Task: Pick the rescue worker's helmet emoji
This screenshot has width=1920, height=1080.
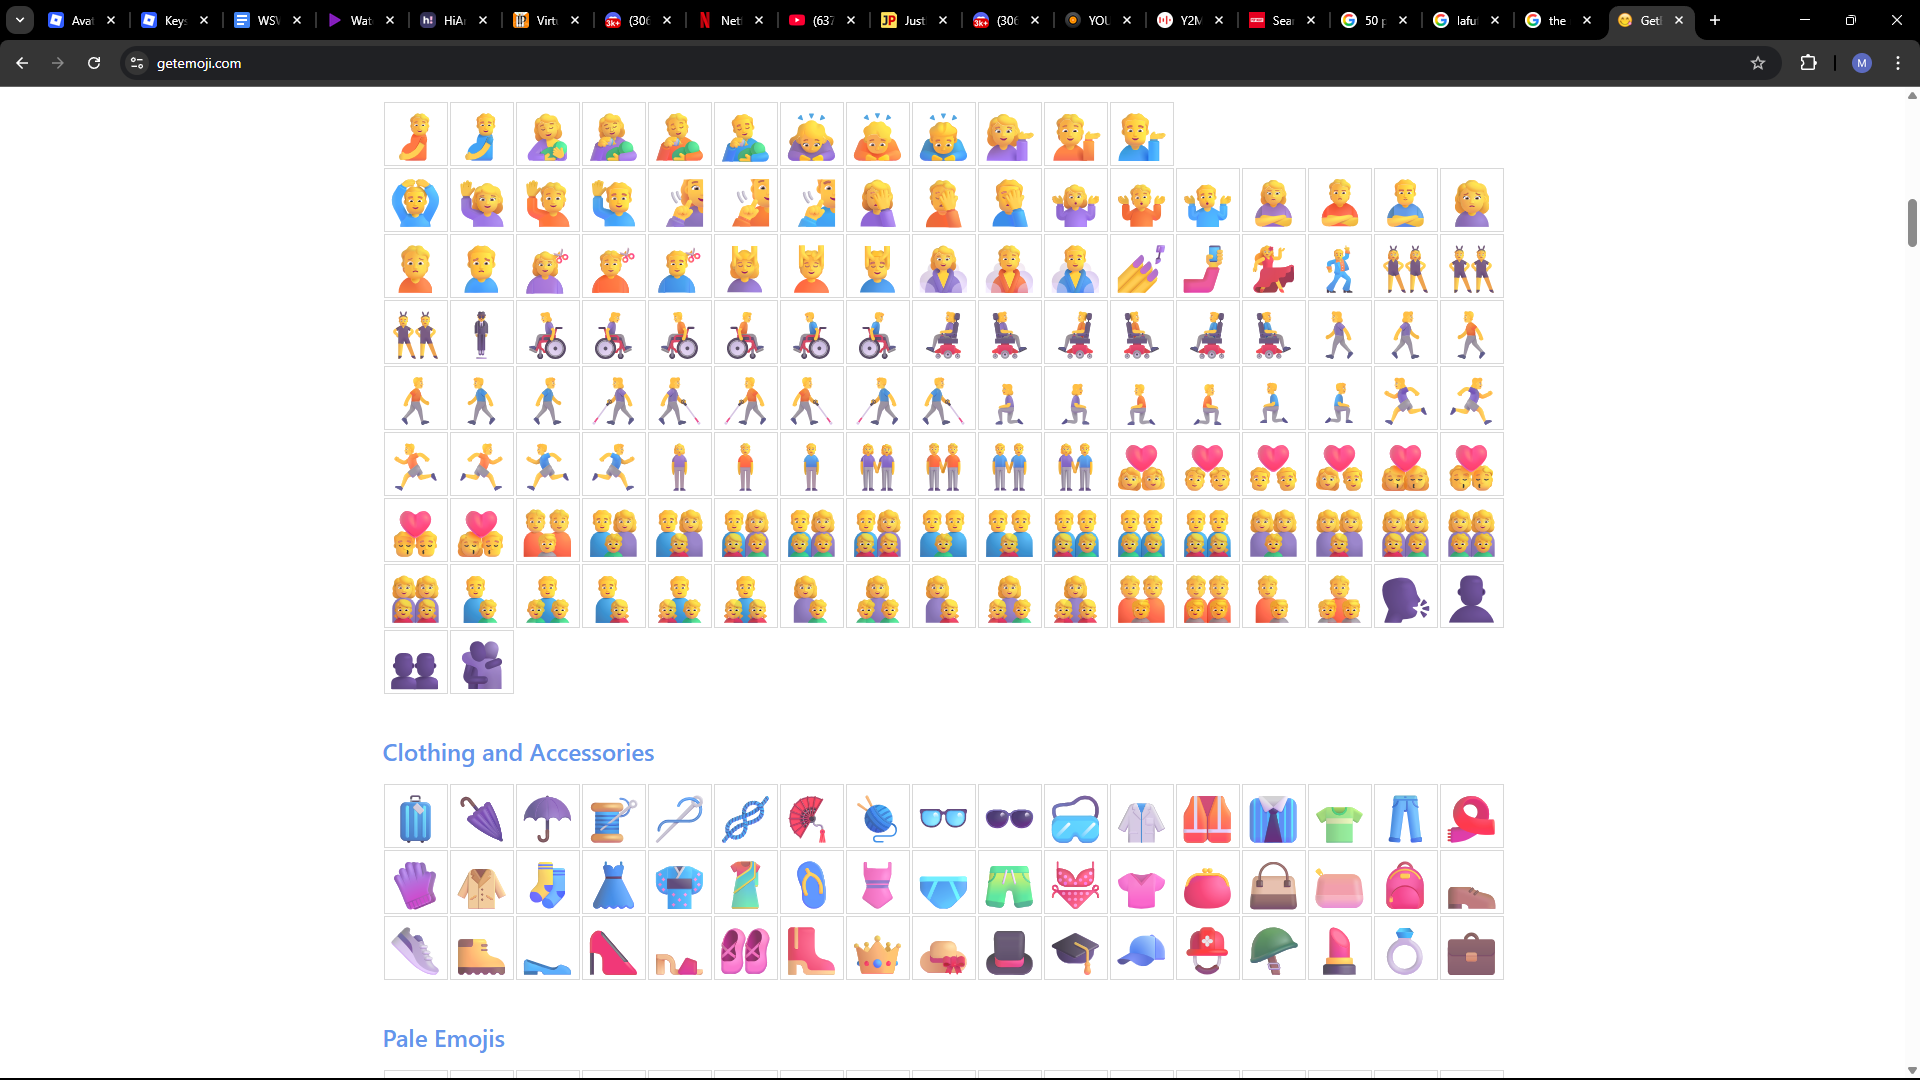Action: click(1208, 949)
